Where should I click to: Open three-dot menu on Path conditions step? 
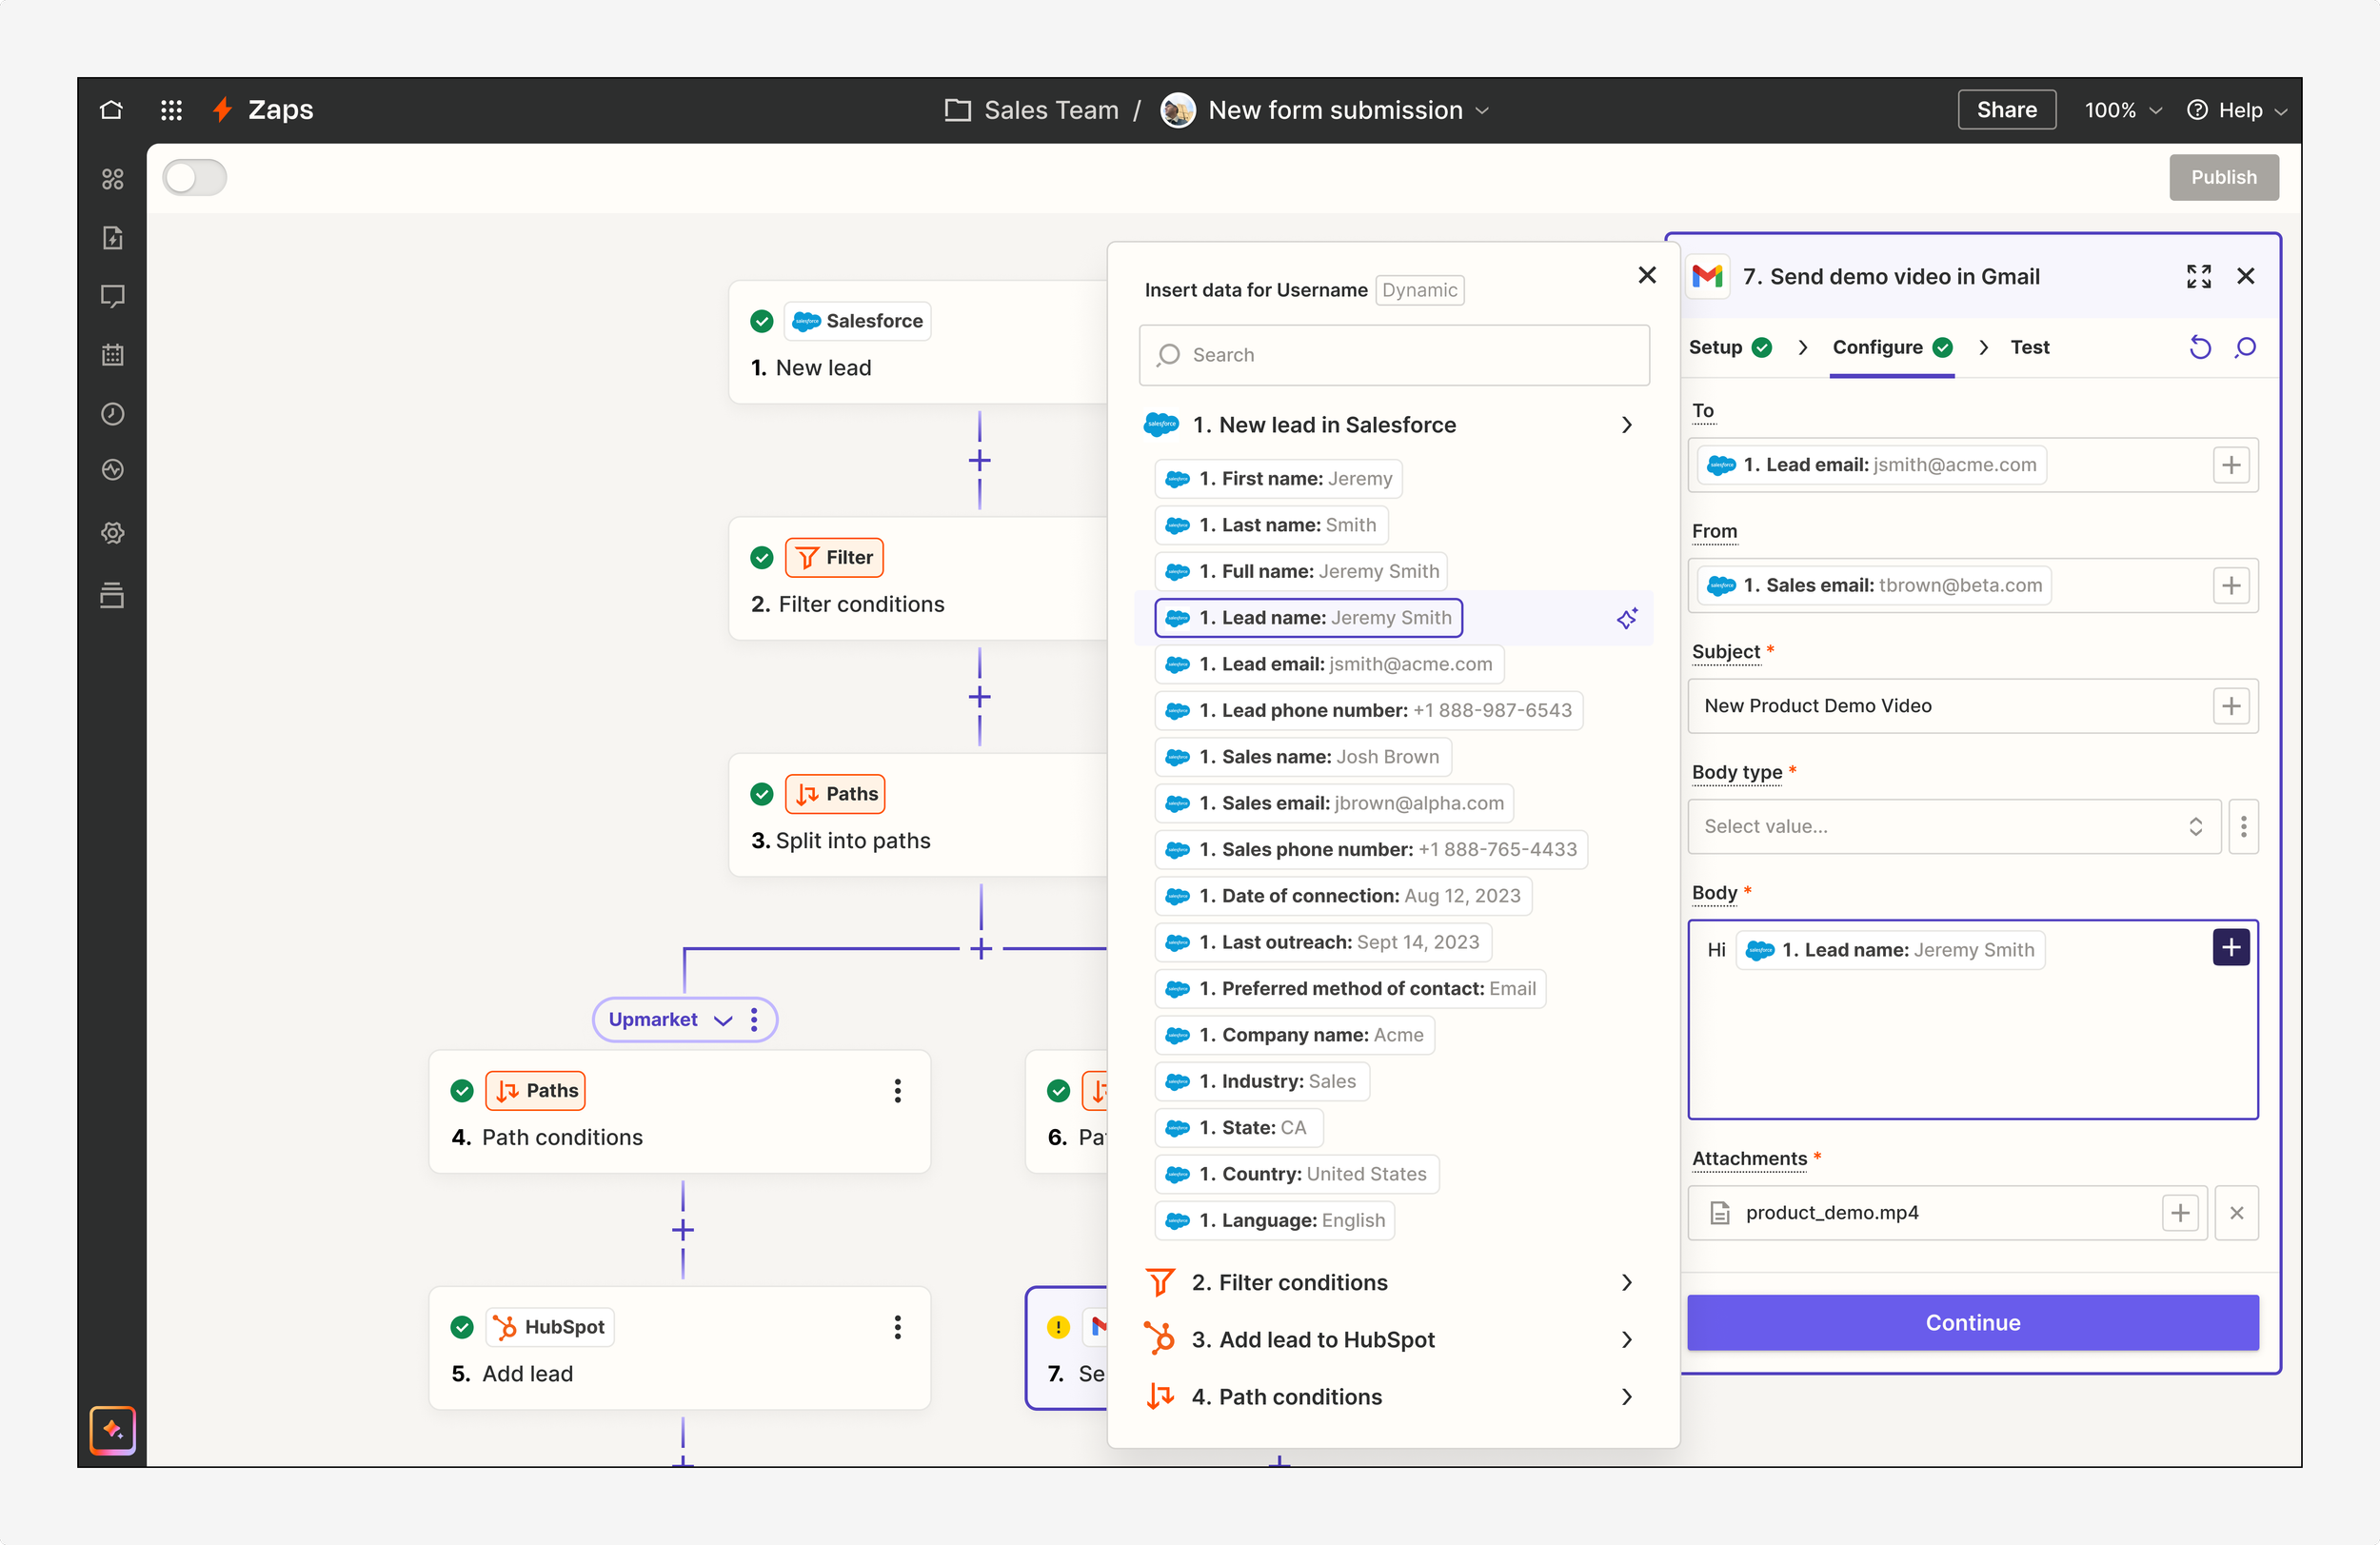[897, 1091]
